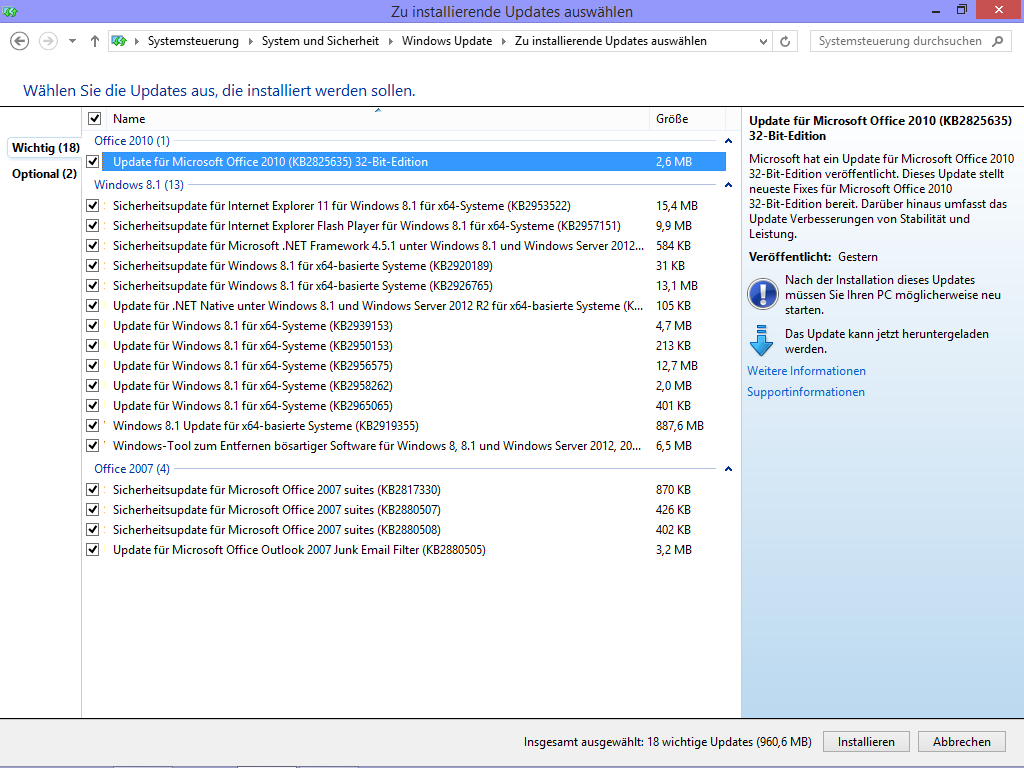Open the Supportinformationen link
This screenshot has width=1024, height=768.
(x=806, y=392)
